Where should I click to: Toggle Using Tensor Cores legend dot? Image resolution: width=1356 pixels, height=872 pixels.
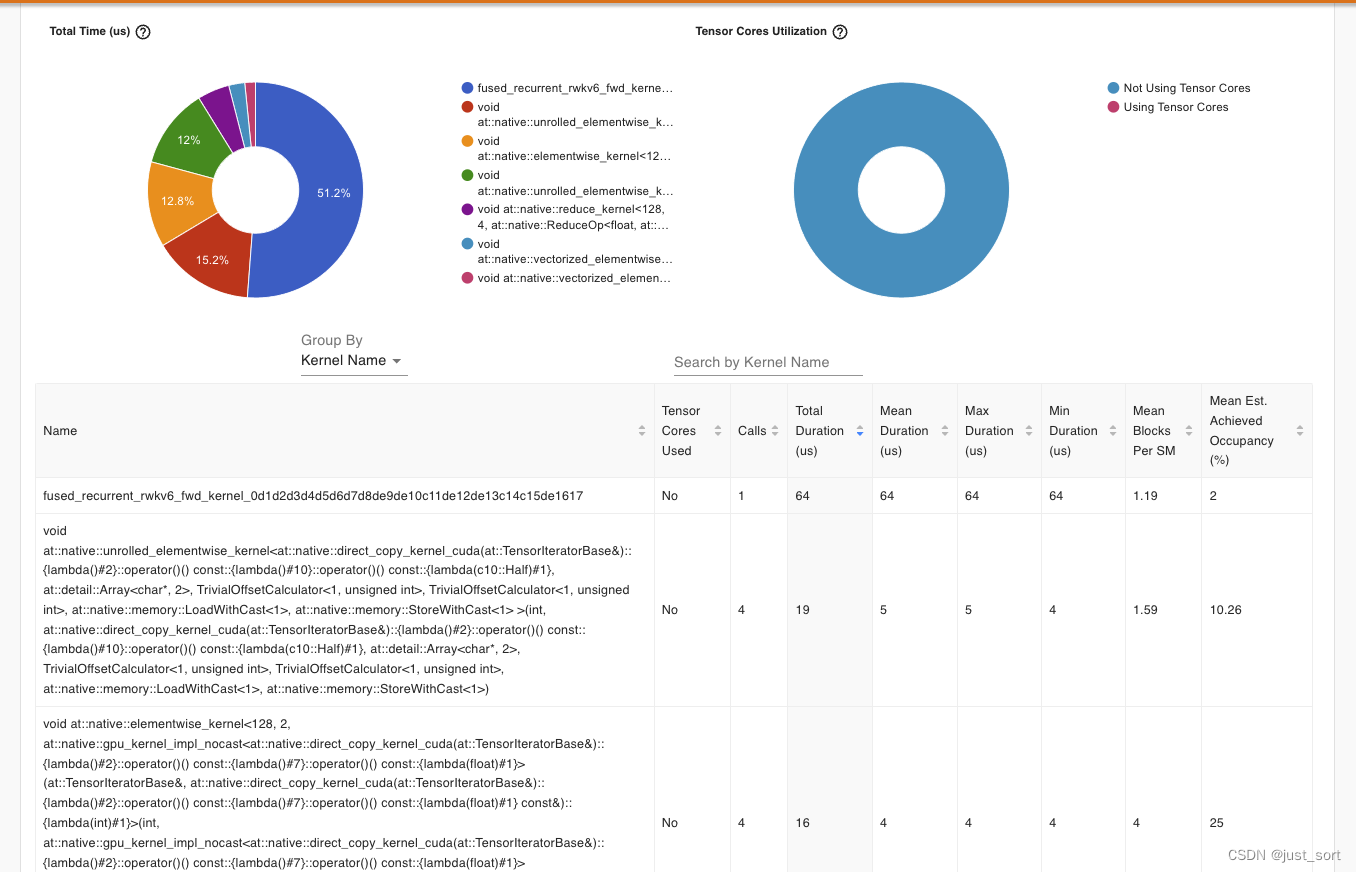[x=1113, y=107]
